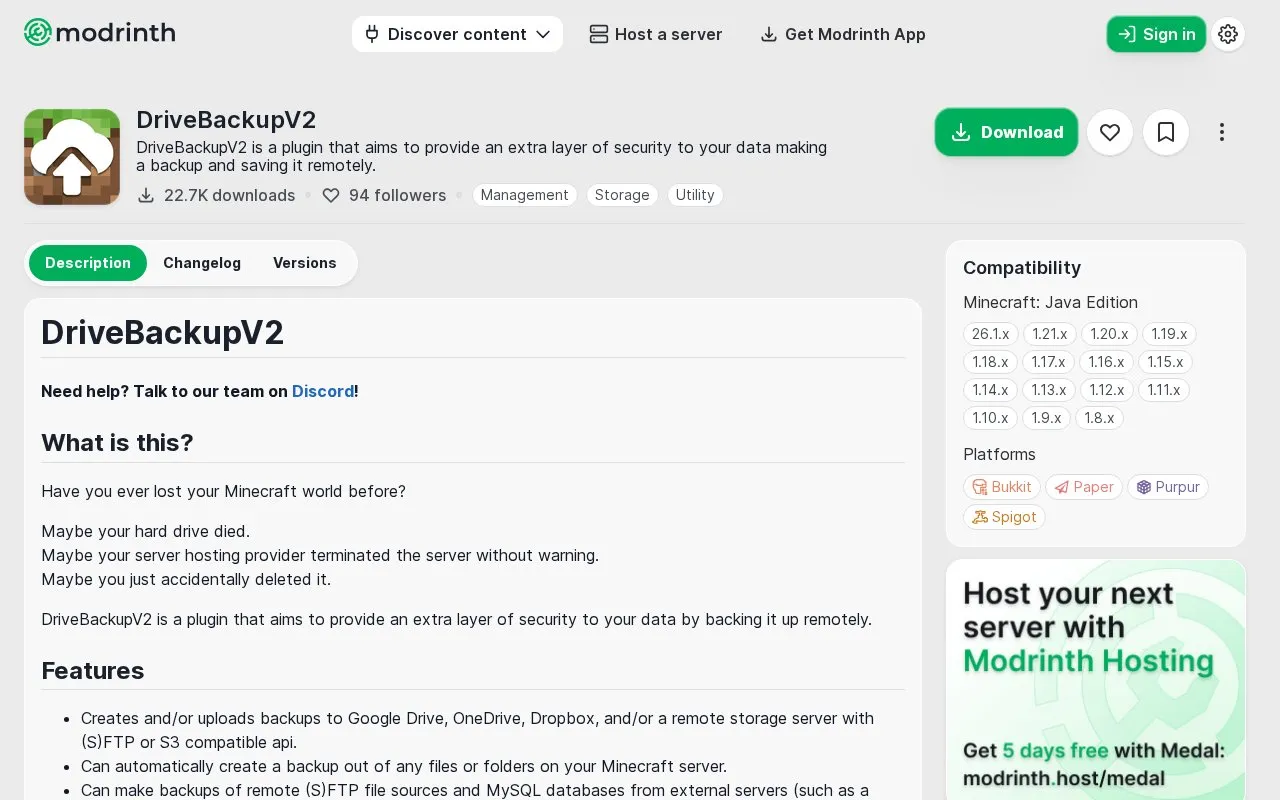Select the Purpur platform tag
Image resolution: width=1280 pixels, height=800 pixels.
point(1168,487)
